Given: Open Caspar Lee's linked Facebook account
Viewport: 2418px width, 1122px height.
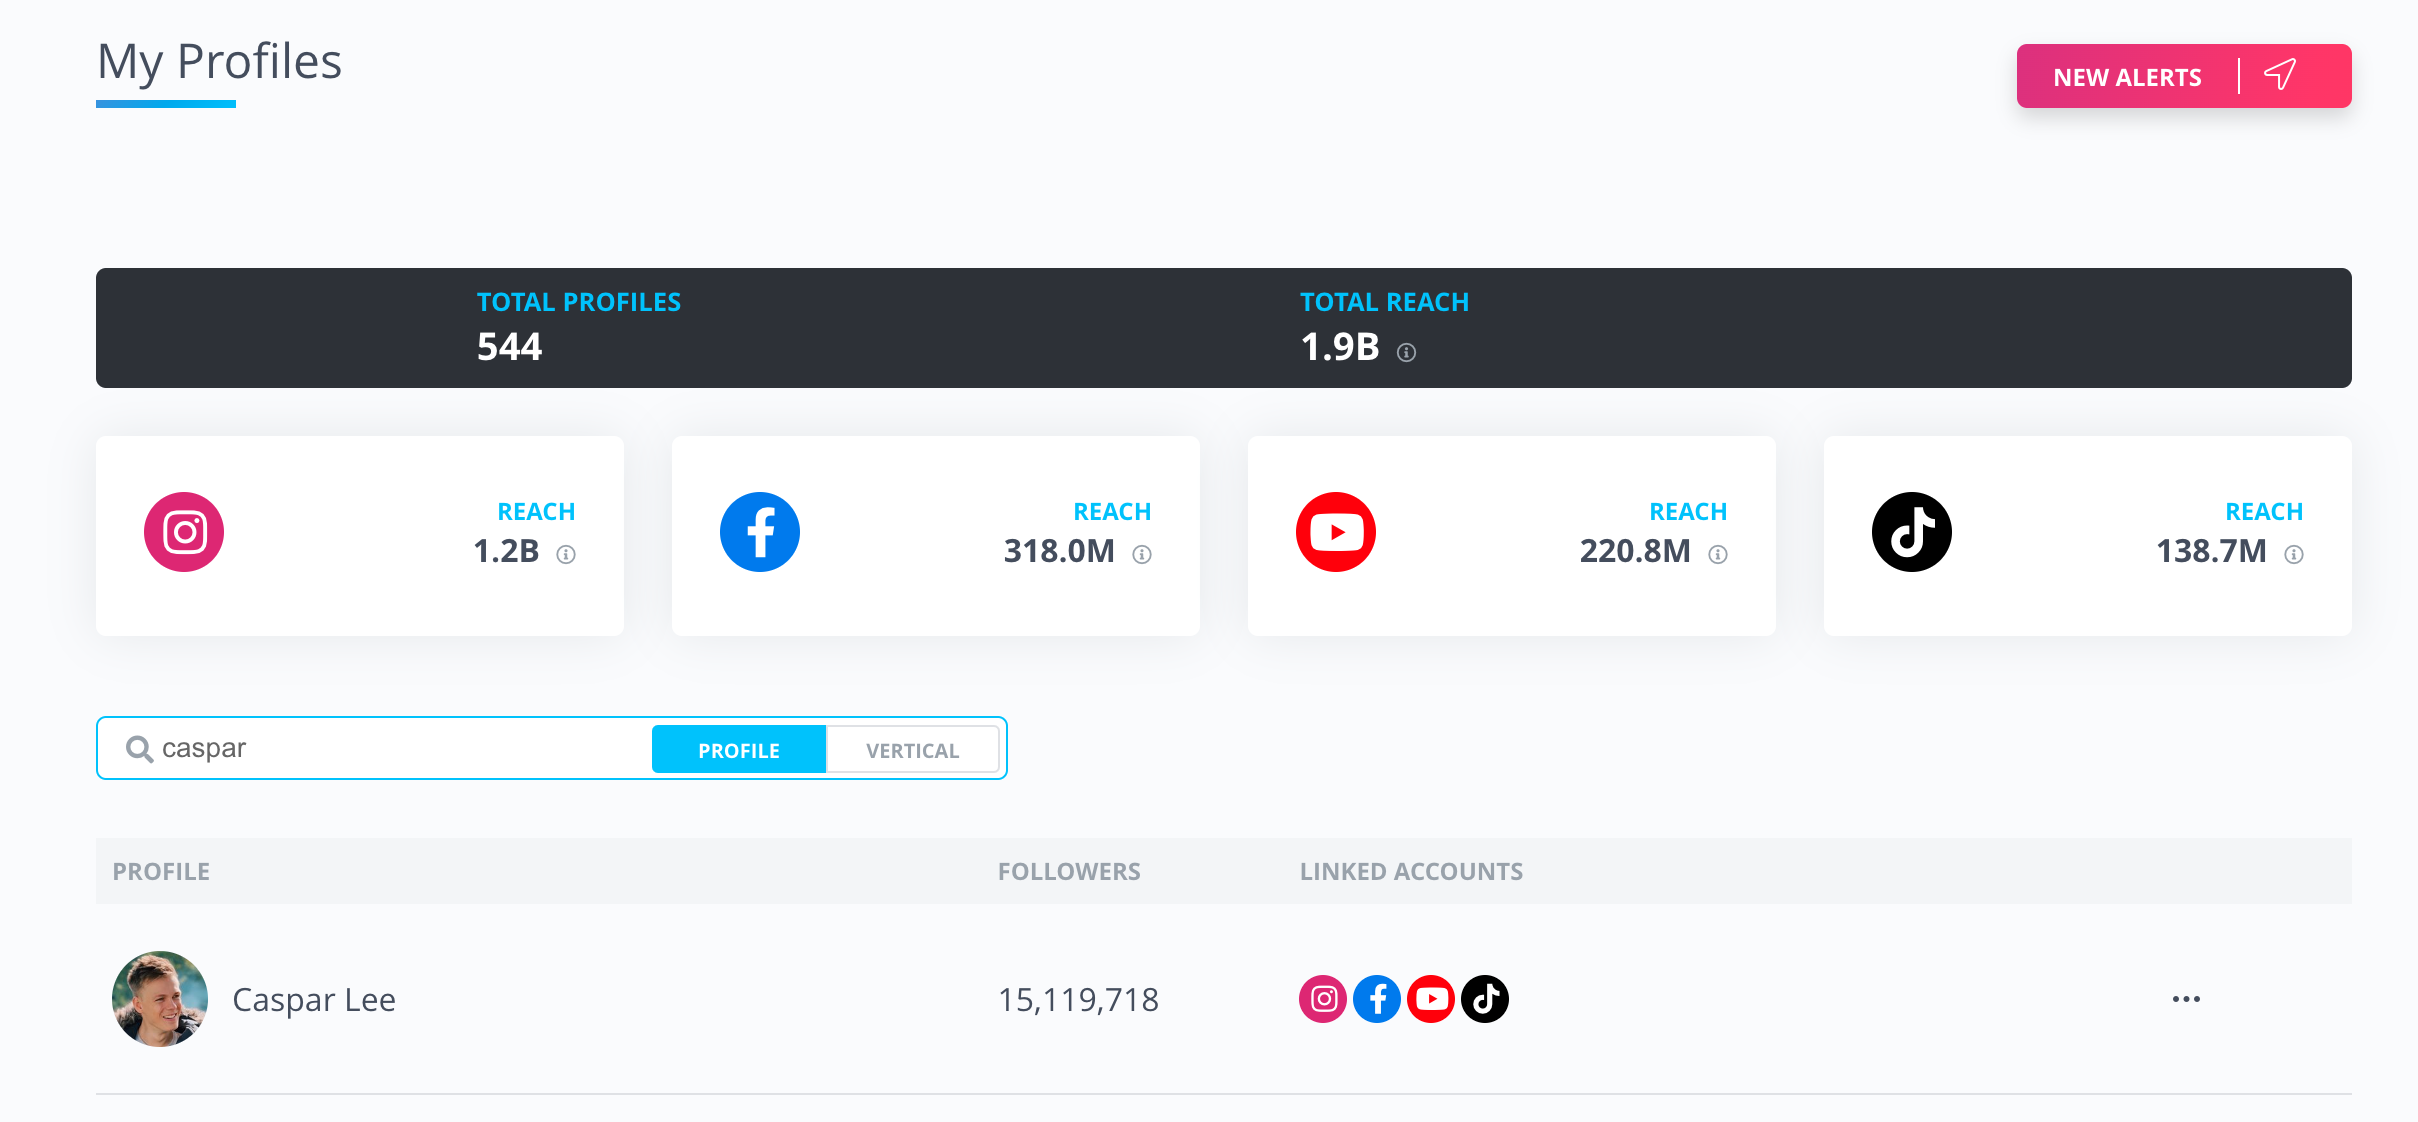Looking at the screenshot, I should pyautogui.click(x=1377, y=999).
